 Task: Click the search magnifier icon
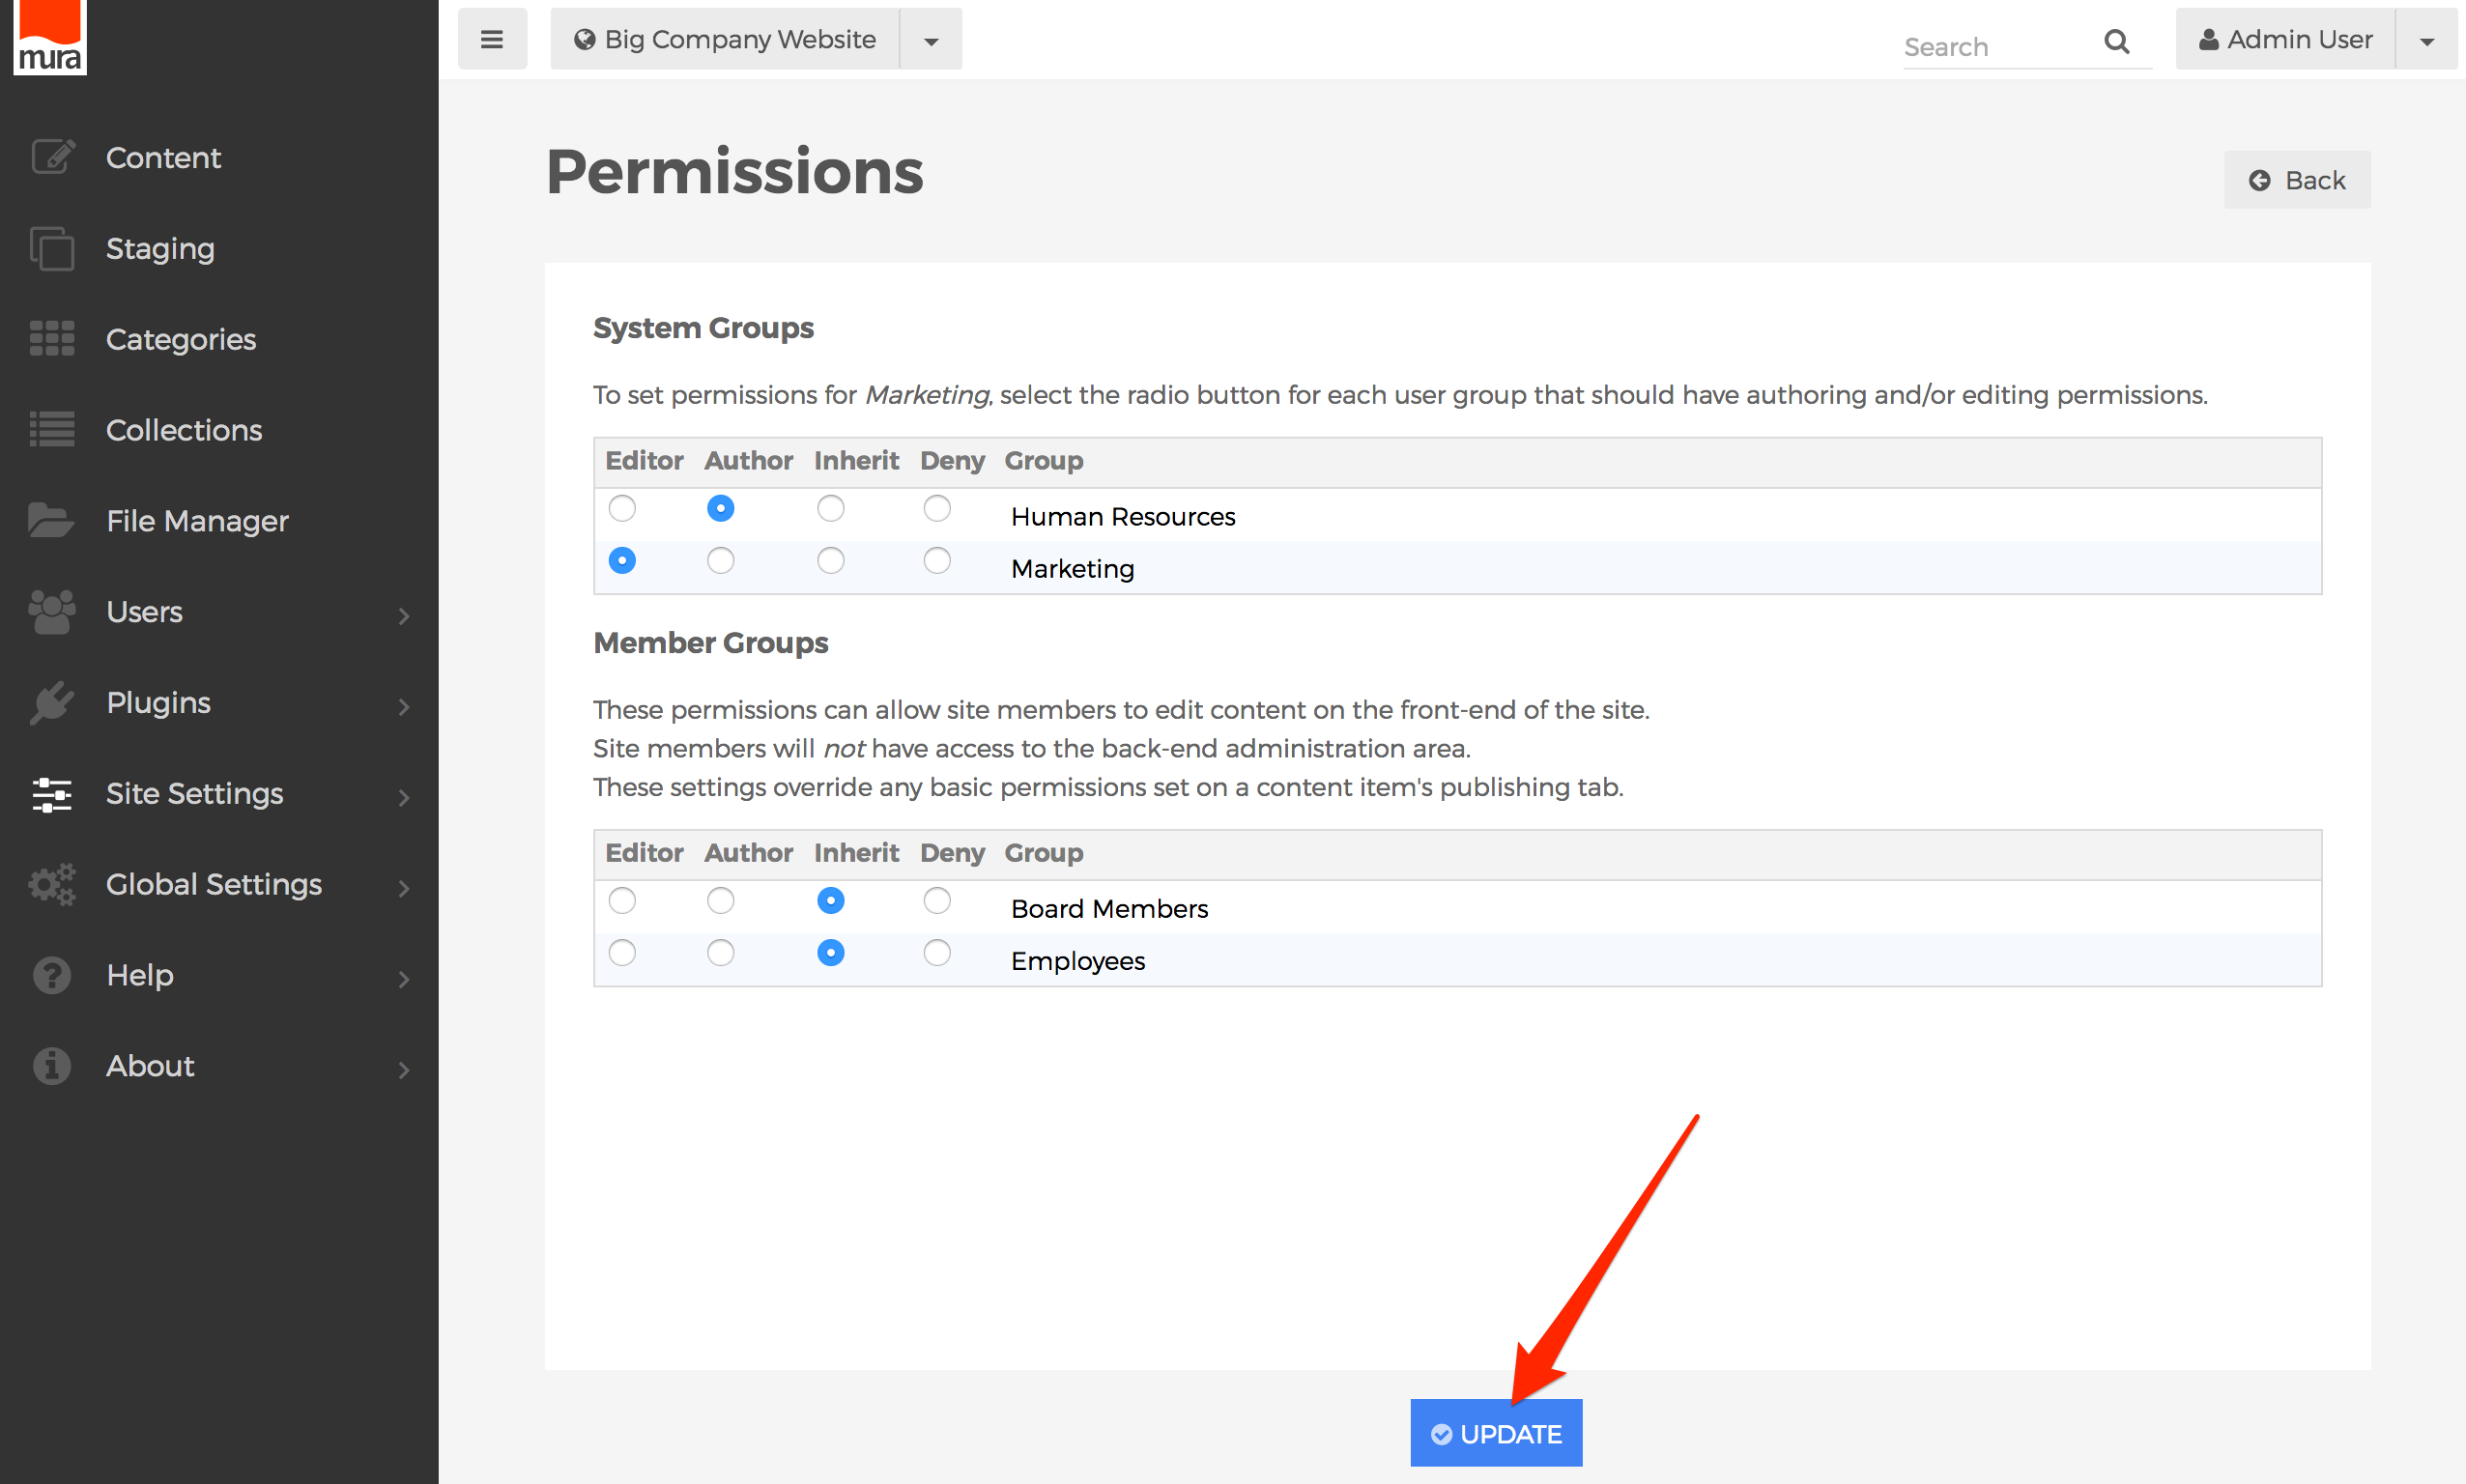2116,42
